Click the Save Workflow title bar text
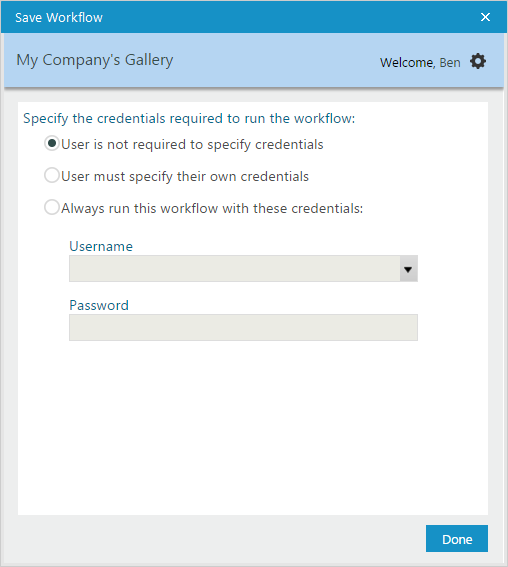 [x=59, y=18]
